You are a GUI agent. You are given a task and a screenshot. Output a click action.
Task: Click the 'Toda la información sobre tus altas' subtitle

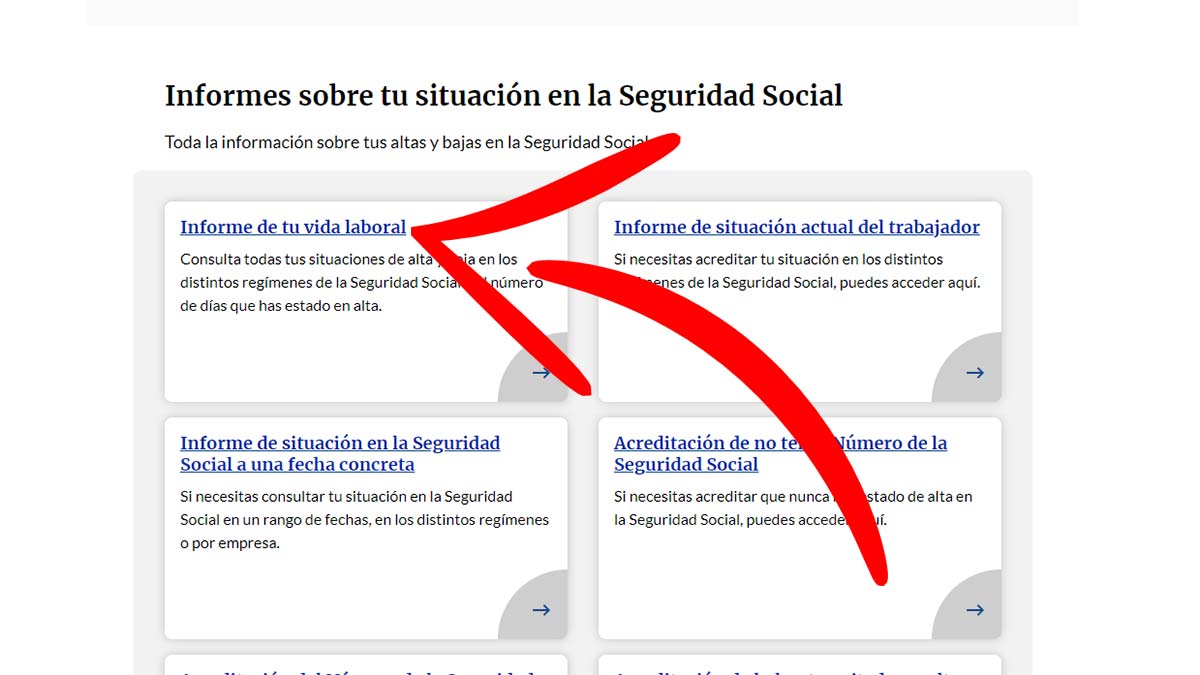(x=400, y=142)
